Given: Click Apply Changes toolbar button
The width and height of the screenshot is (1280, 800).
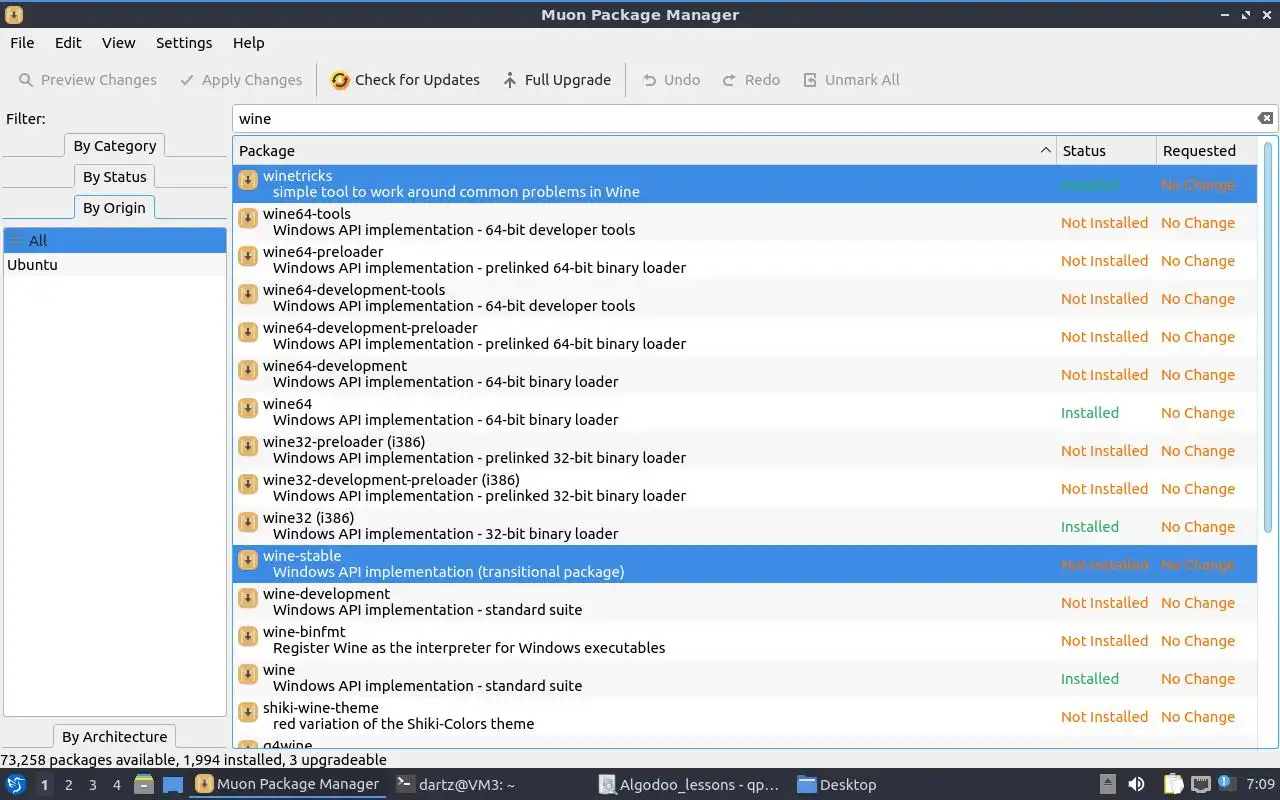Looking at the screenshot, I should (x=240, y=80).
